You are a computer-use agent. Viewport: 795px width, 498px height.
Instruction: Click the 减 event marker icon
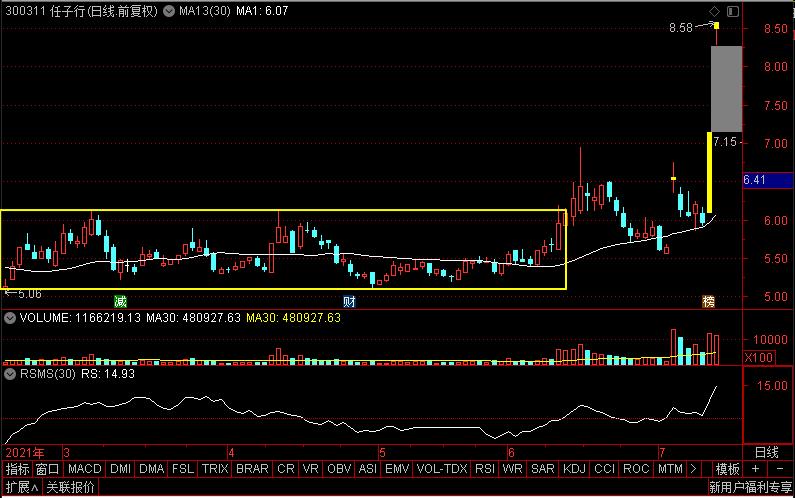pyautogui.click(x=120, y=302)
